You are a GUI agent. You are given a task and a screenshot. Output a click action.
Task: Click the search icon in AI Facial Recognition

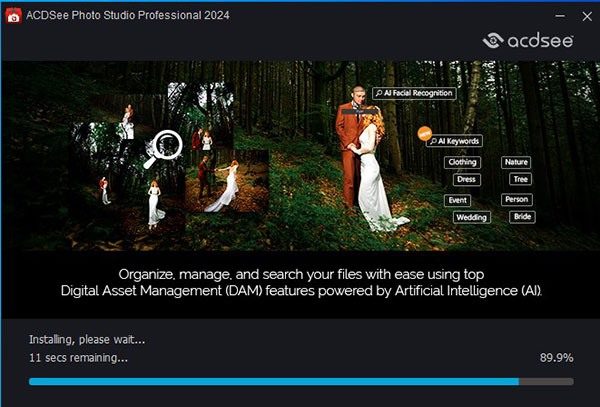tap(380, 93)
